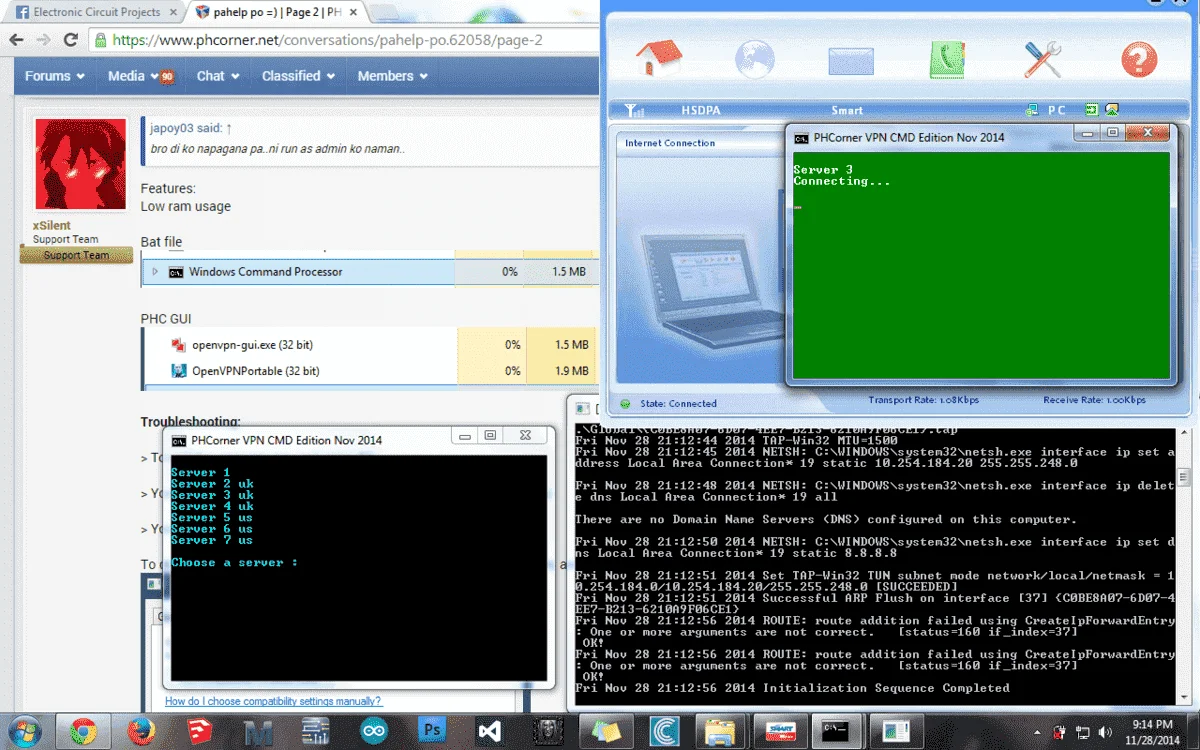Screen dimensions: 1200x750
Task: Click the HSDPA network label
Action: (701, 110)
